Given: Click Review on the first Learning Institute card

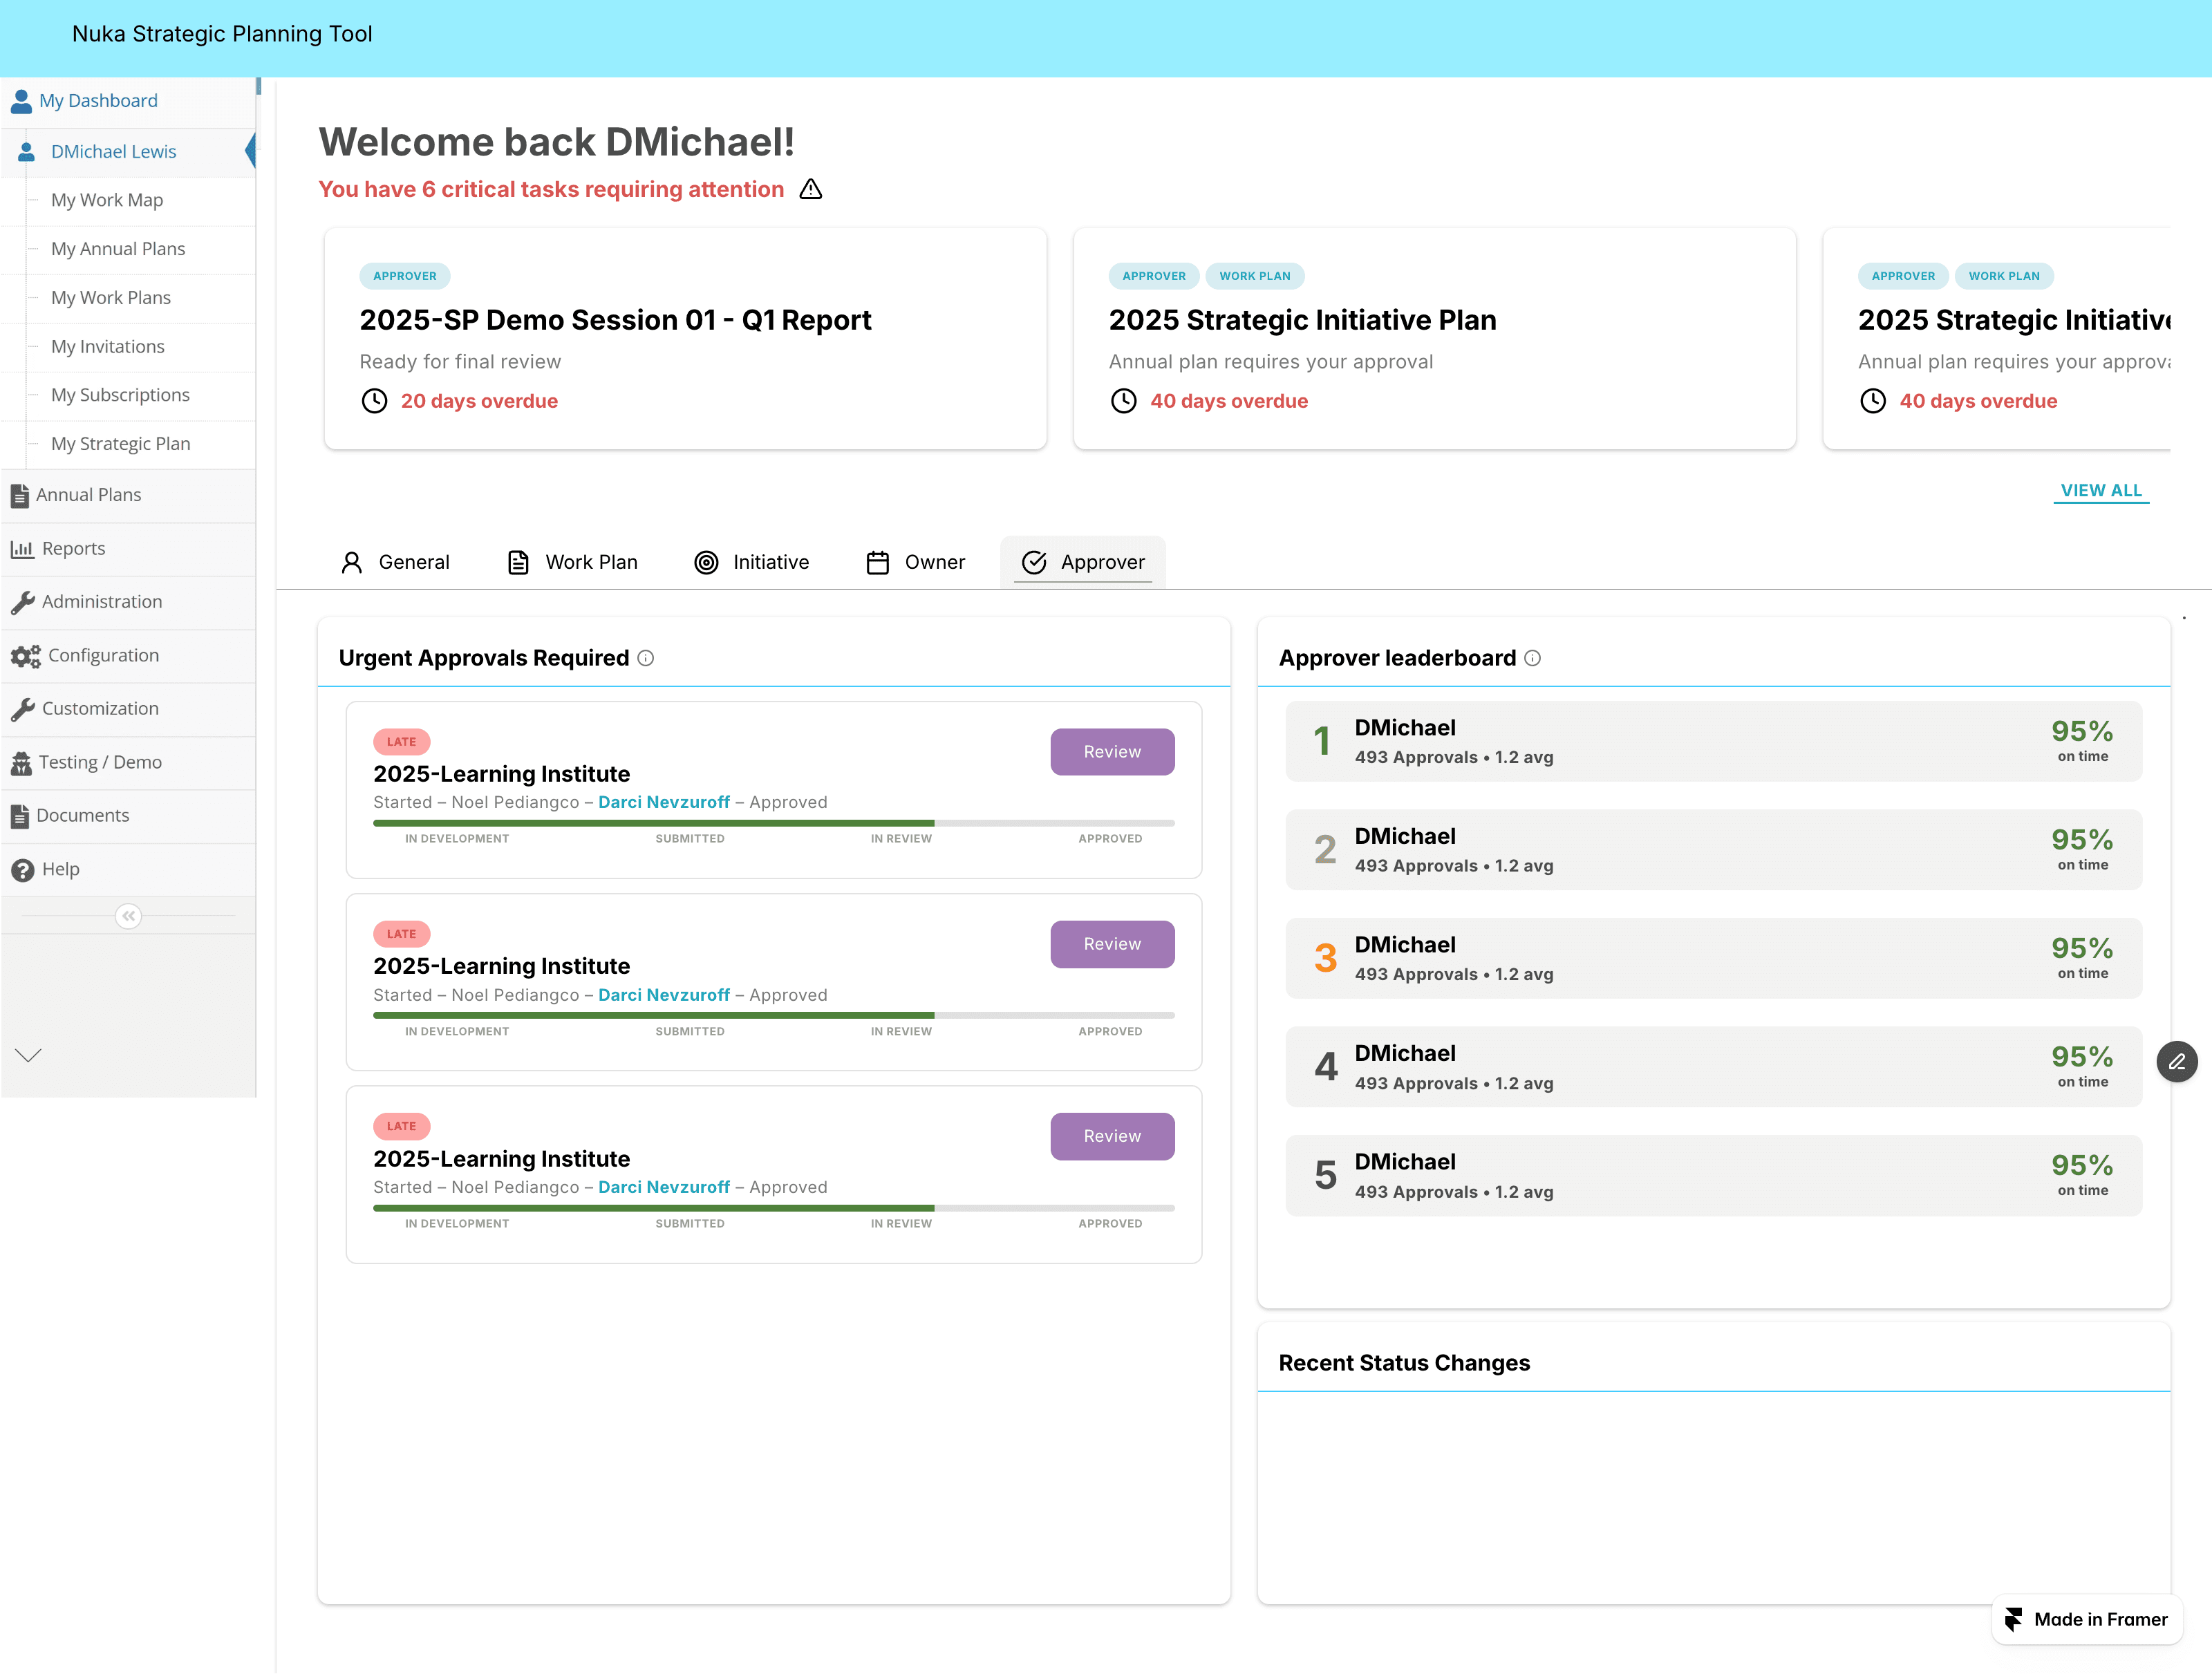Looking at the screenshot, I should pyautogui.click(x=1111, y=752).
